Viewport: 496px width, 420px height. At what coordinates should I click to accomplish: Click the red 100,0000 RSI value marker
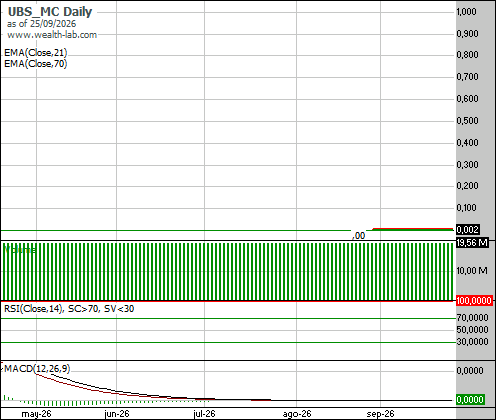click(x=474, y=301)
